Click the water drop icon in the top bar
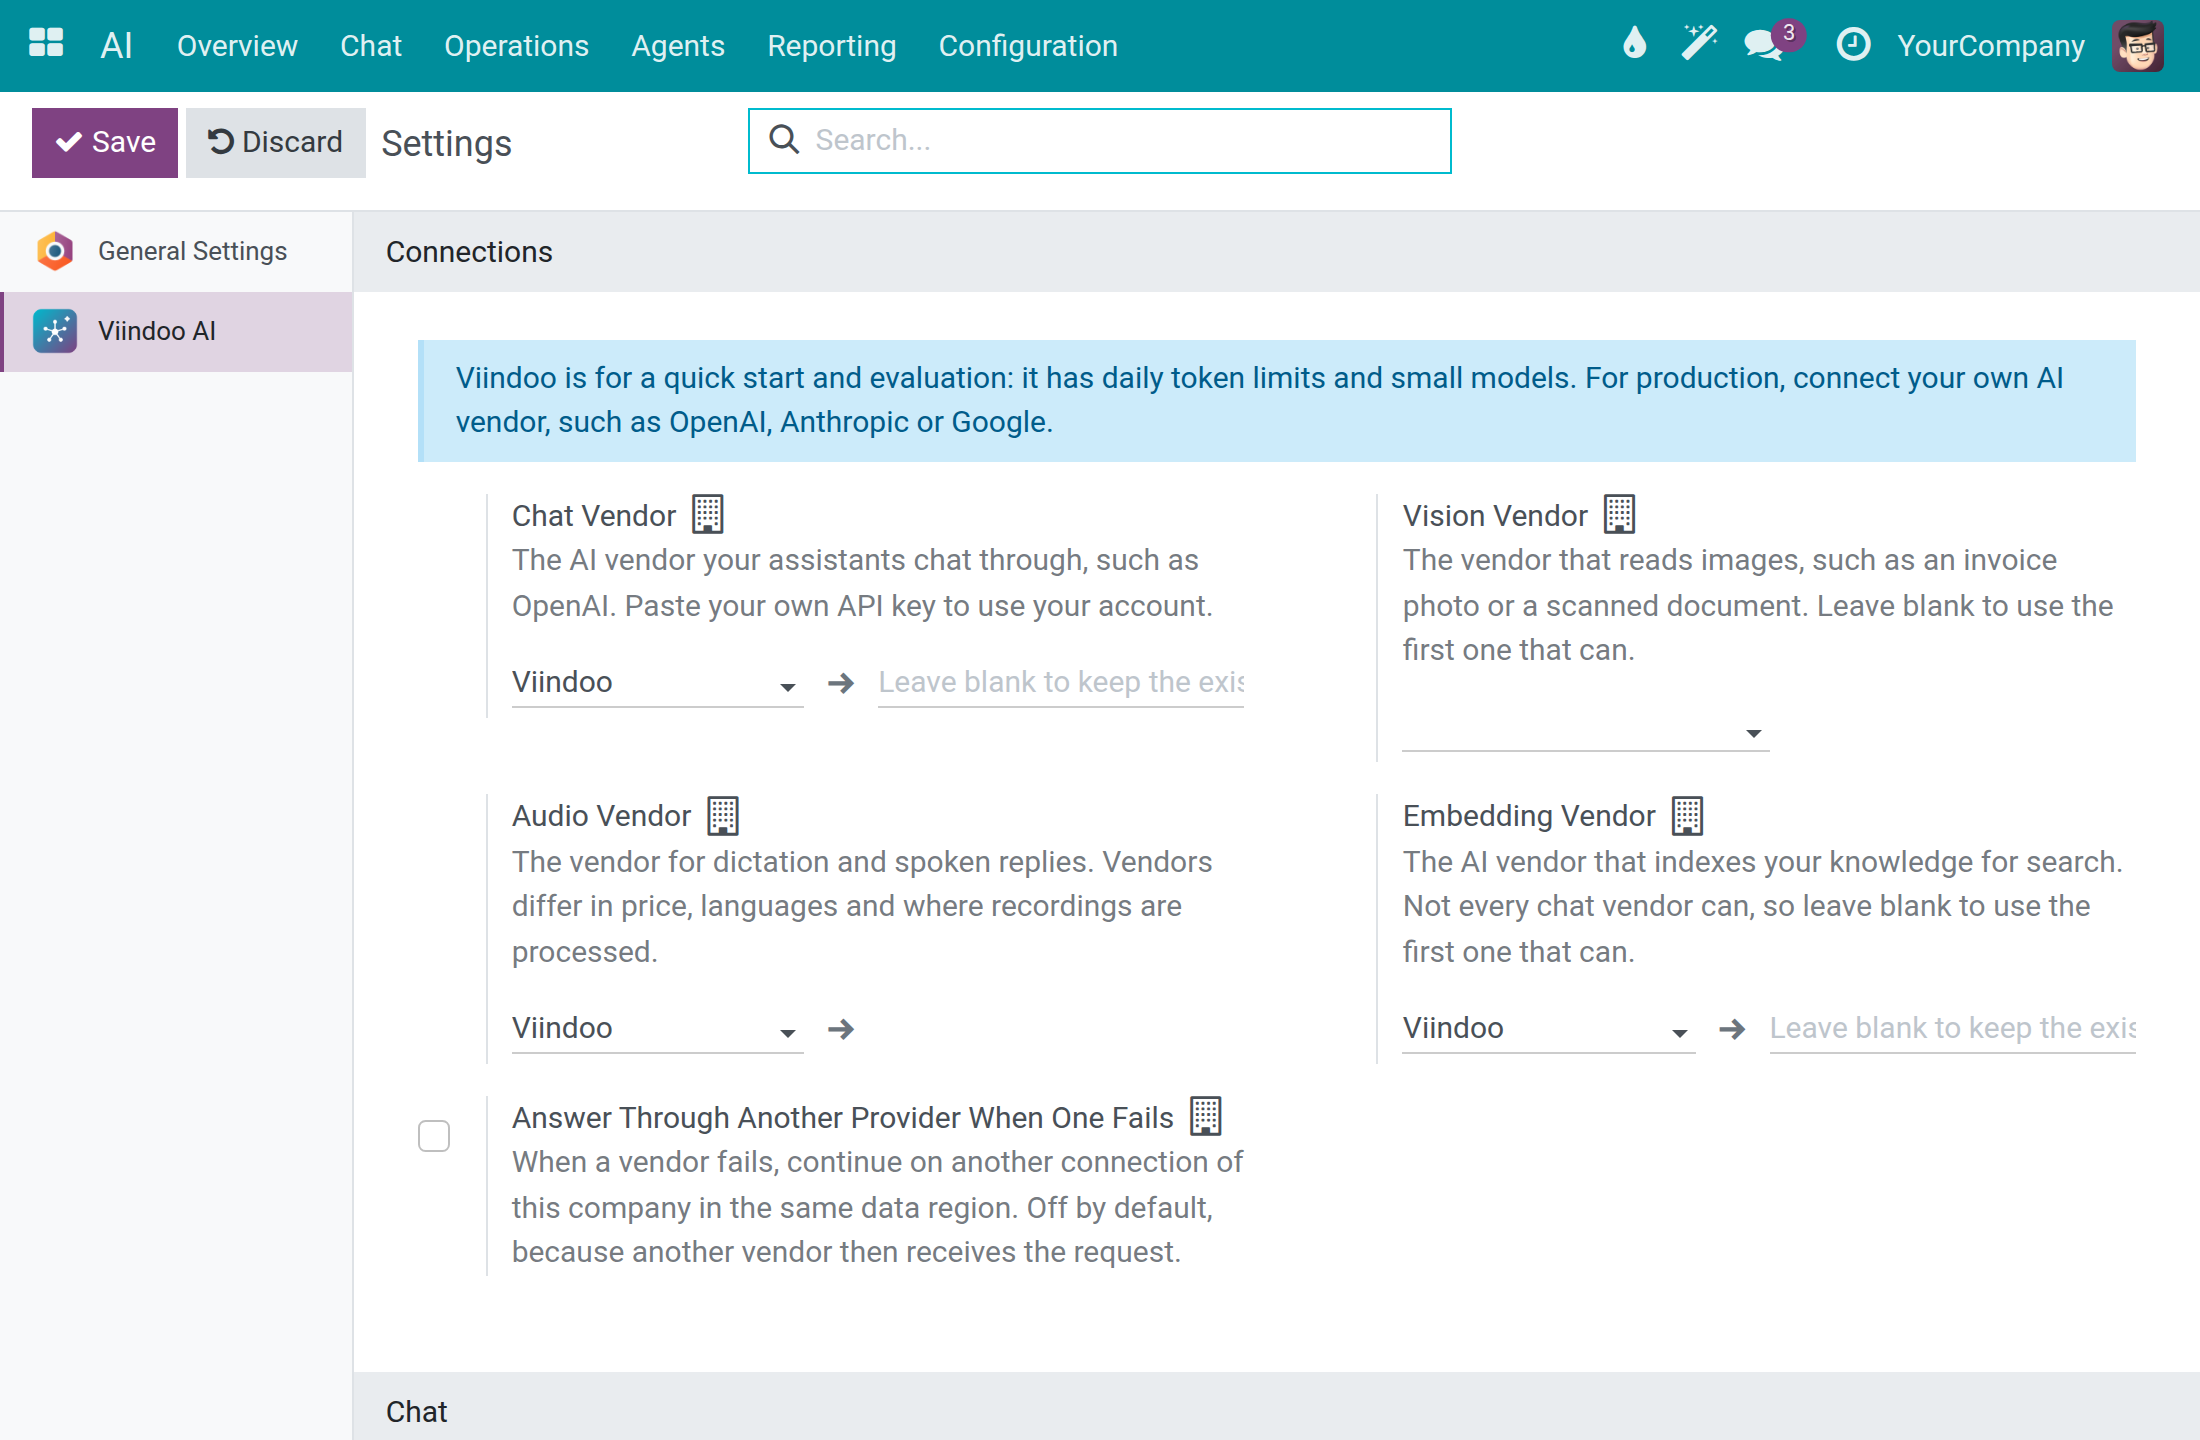2200x1440 pixels. pyautogui.click(x=1634, y=43)
